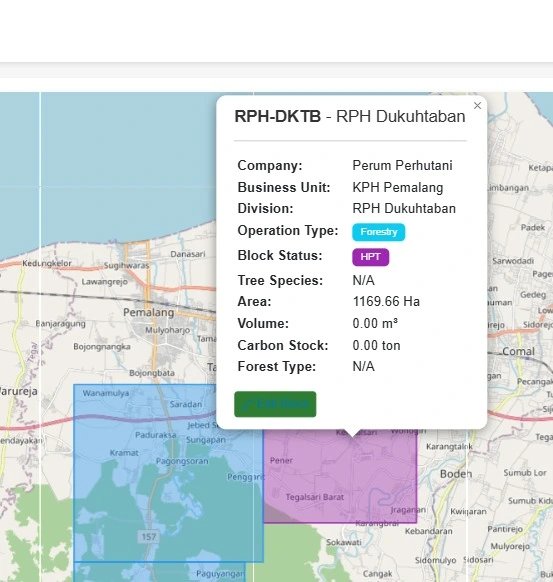Click the Mulyoharjo label near Pemalang
Viewport: 553px width, 582px height.
(x=167, y=330)
